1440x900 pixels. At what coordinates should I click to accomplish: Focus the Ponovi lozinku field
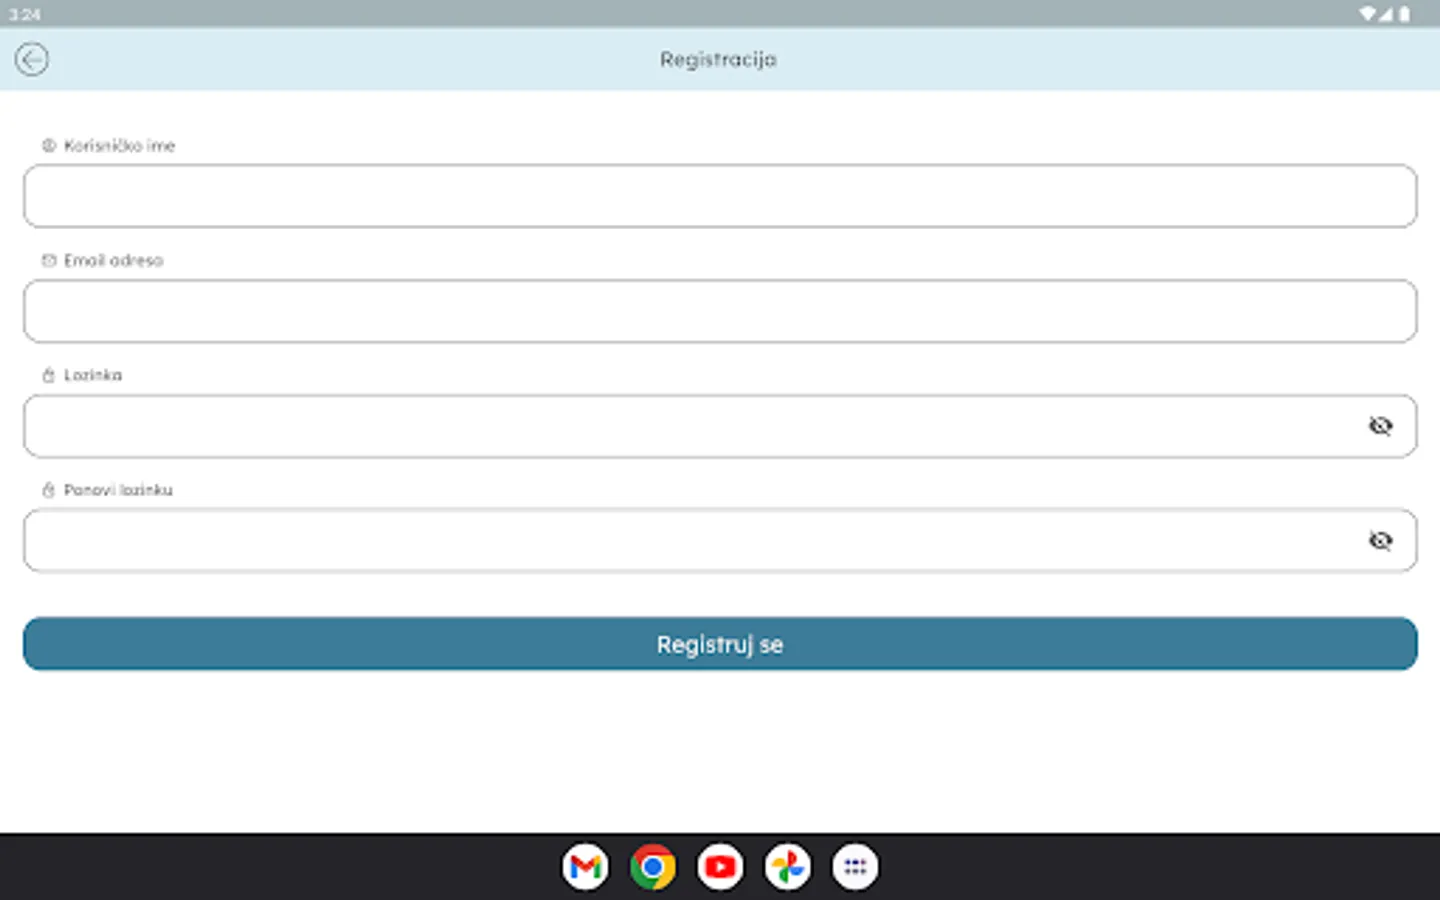[x=720, y=541]
